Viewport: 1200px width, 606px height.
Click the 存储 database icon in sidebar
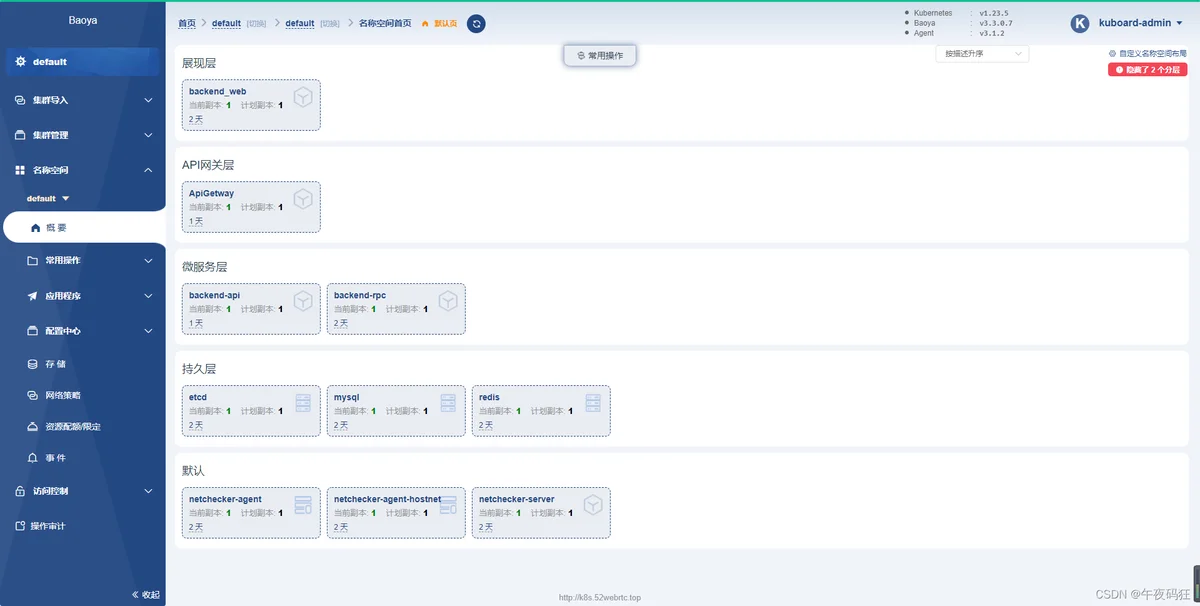(x=34, y=365)
